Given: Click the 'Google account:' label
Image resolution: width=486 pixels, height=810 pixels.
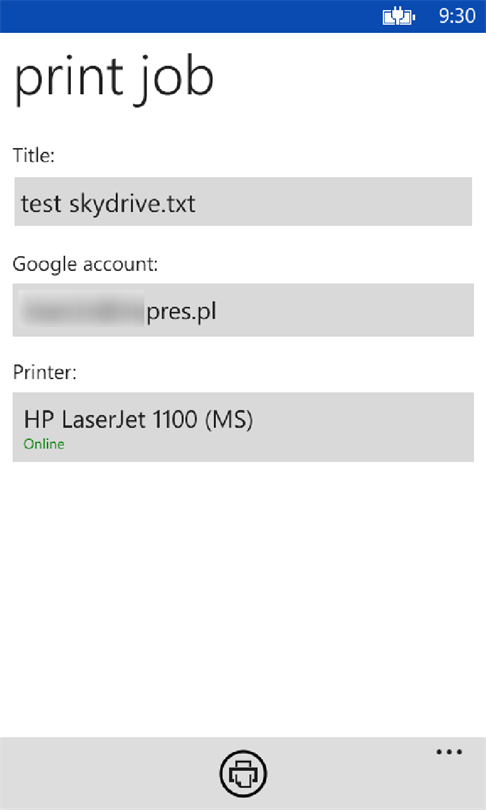Looking at the screenshot, I should coord(85,264).
